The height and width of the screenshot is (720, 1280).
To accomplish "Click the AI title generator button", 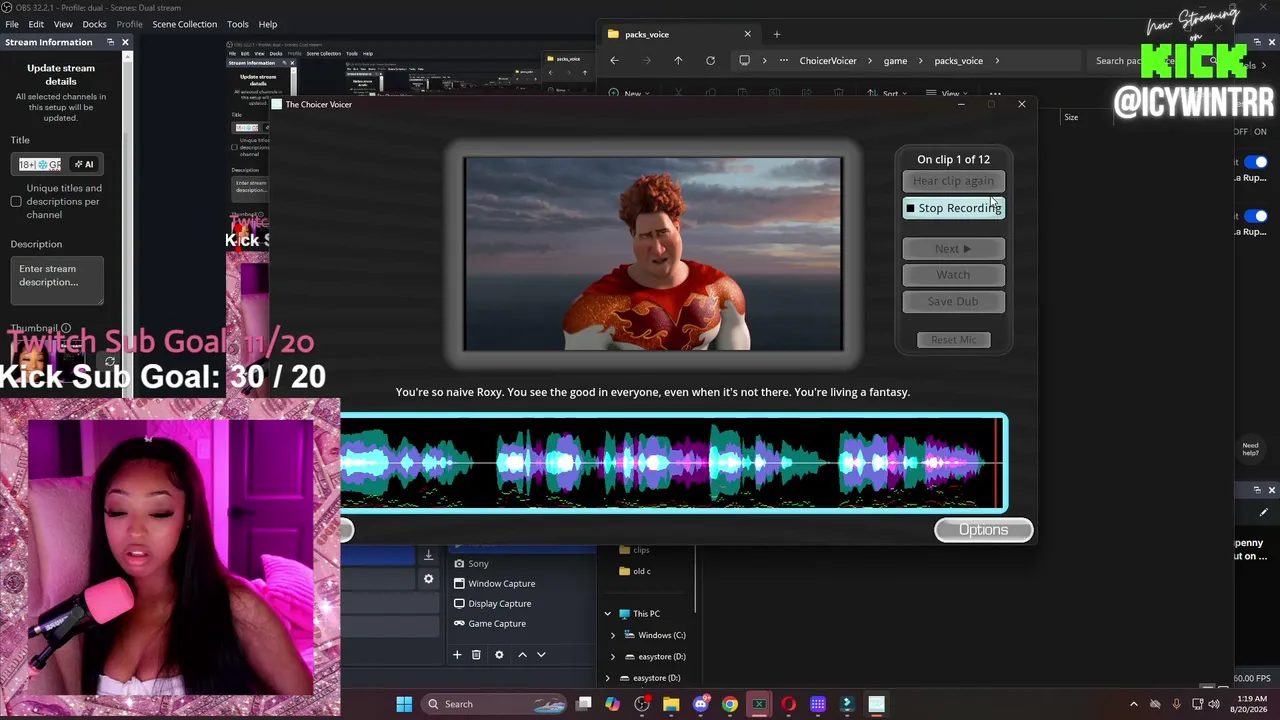I will [x=85, y=164].
